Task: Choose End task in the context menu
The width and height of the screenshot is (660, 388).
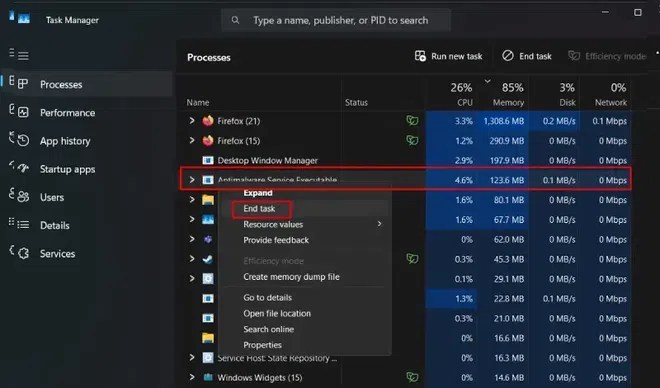Action: click(x=259, y=209)
